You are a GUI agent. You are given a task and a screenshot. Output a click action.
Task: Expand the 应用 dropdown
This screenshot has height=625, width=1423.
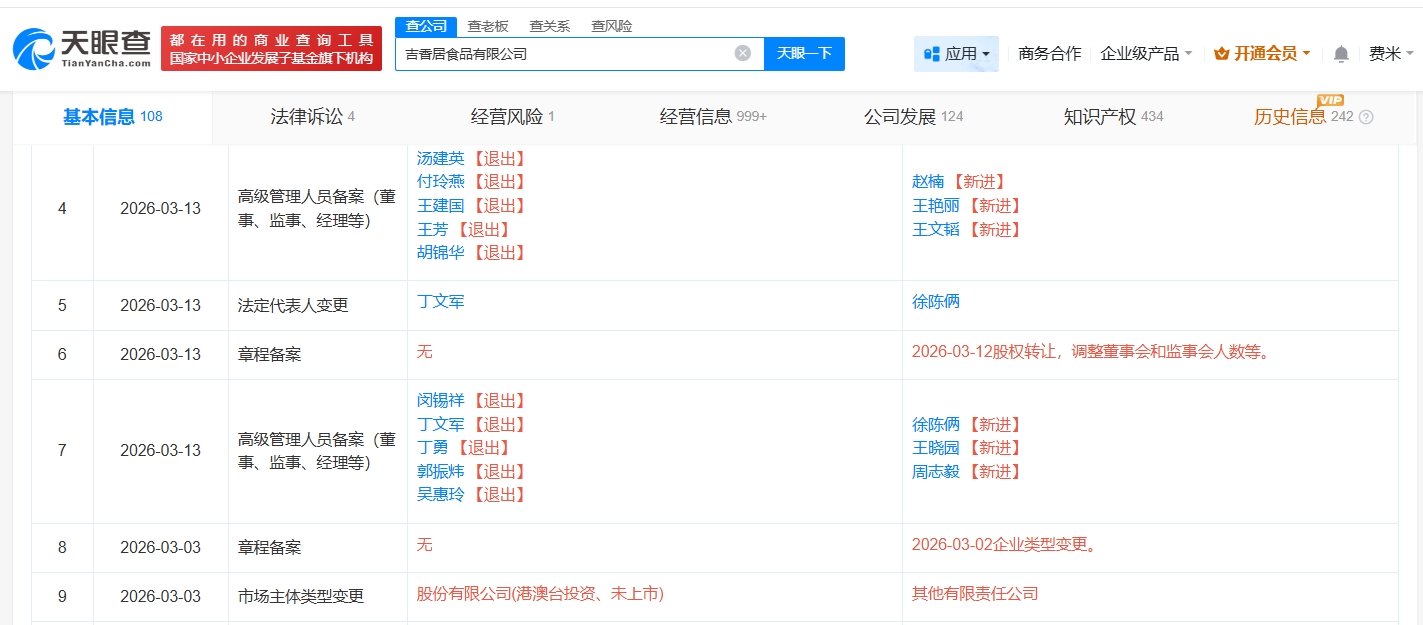coord(986,54)
